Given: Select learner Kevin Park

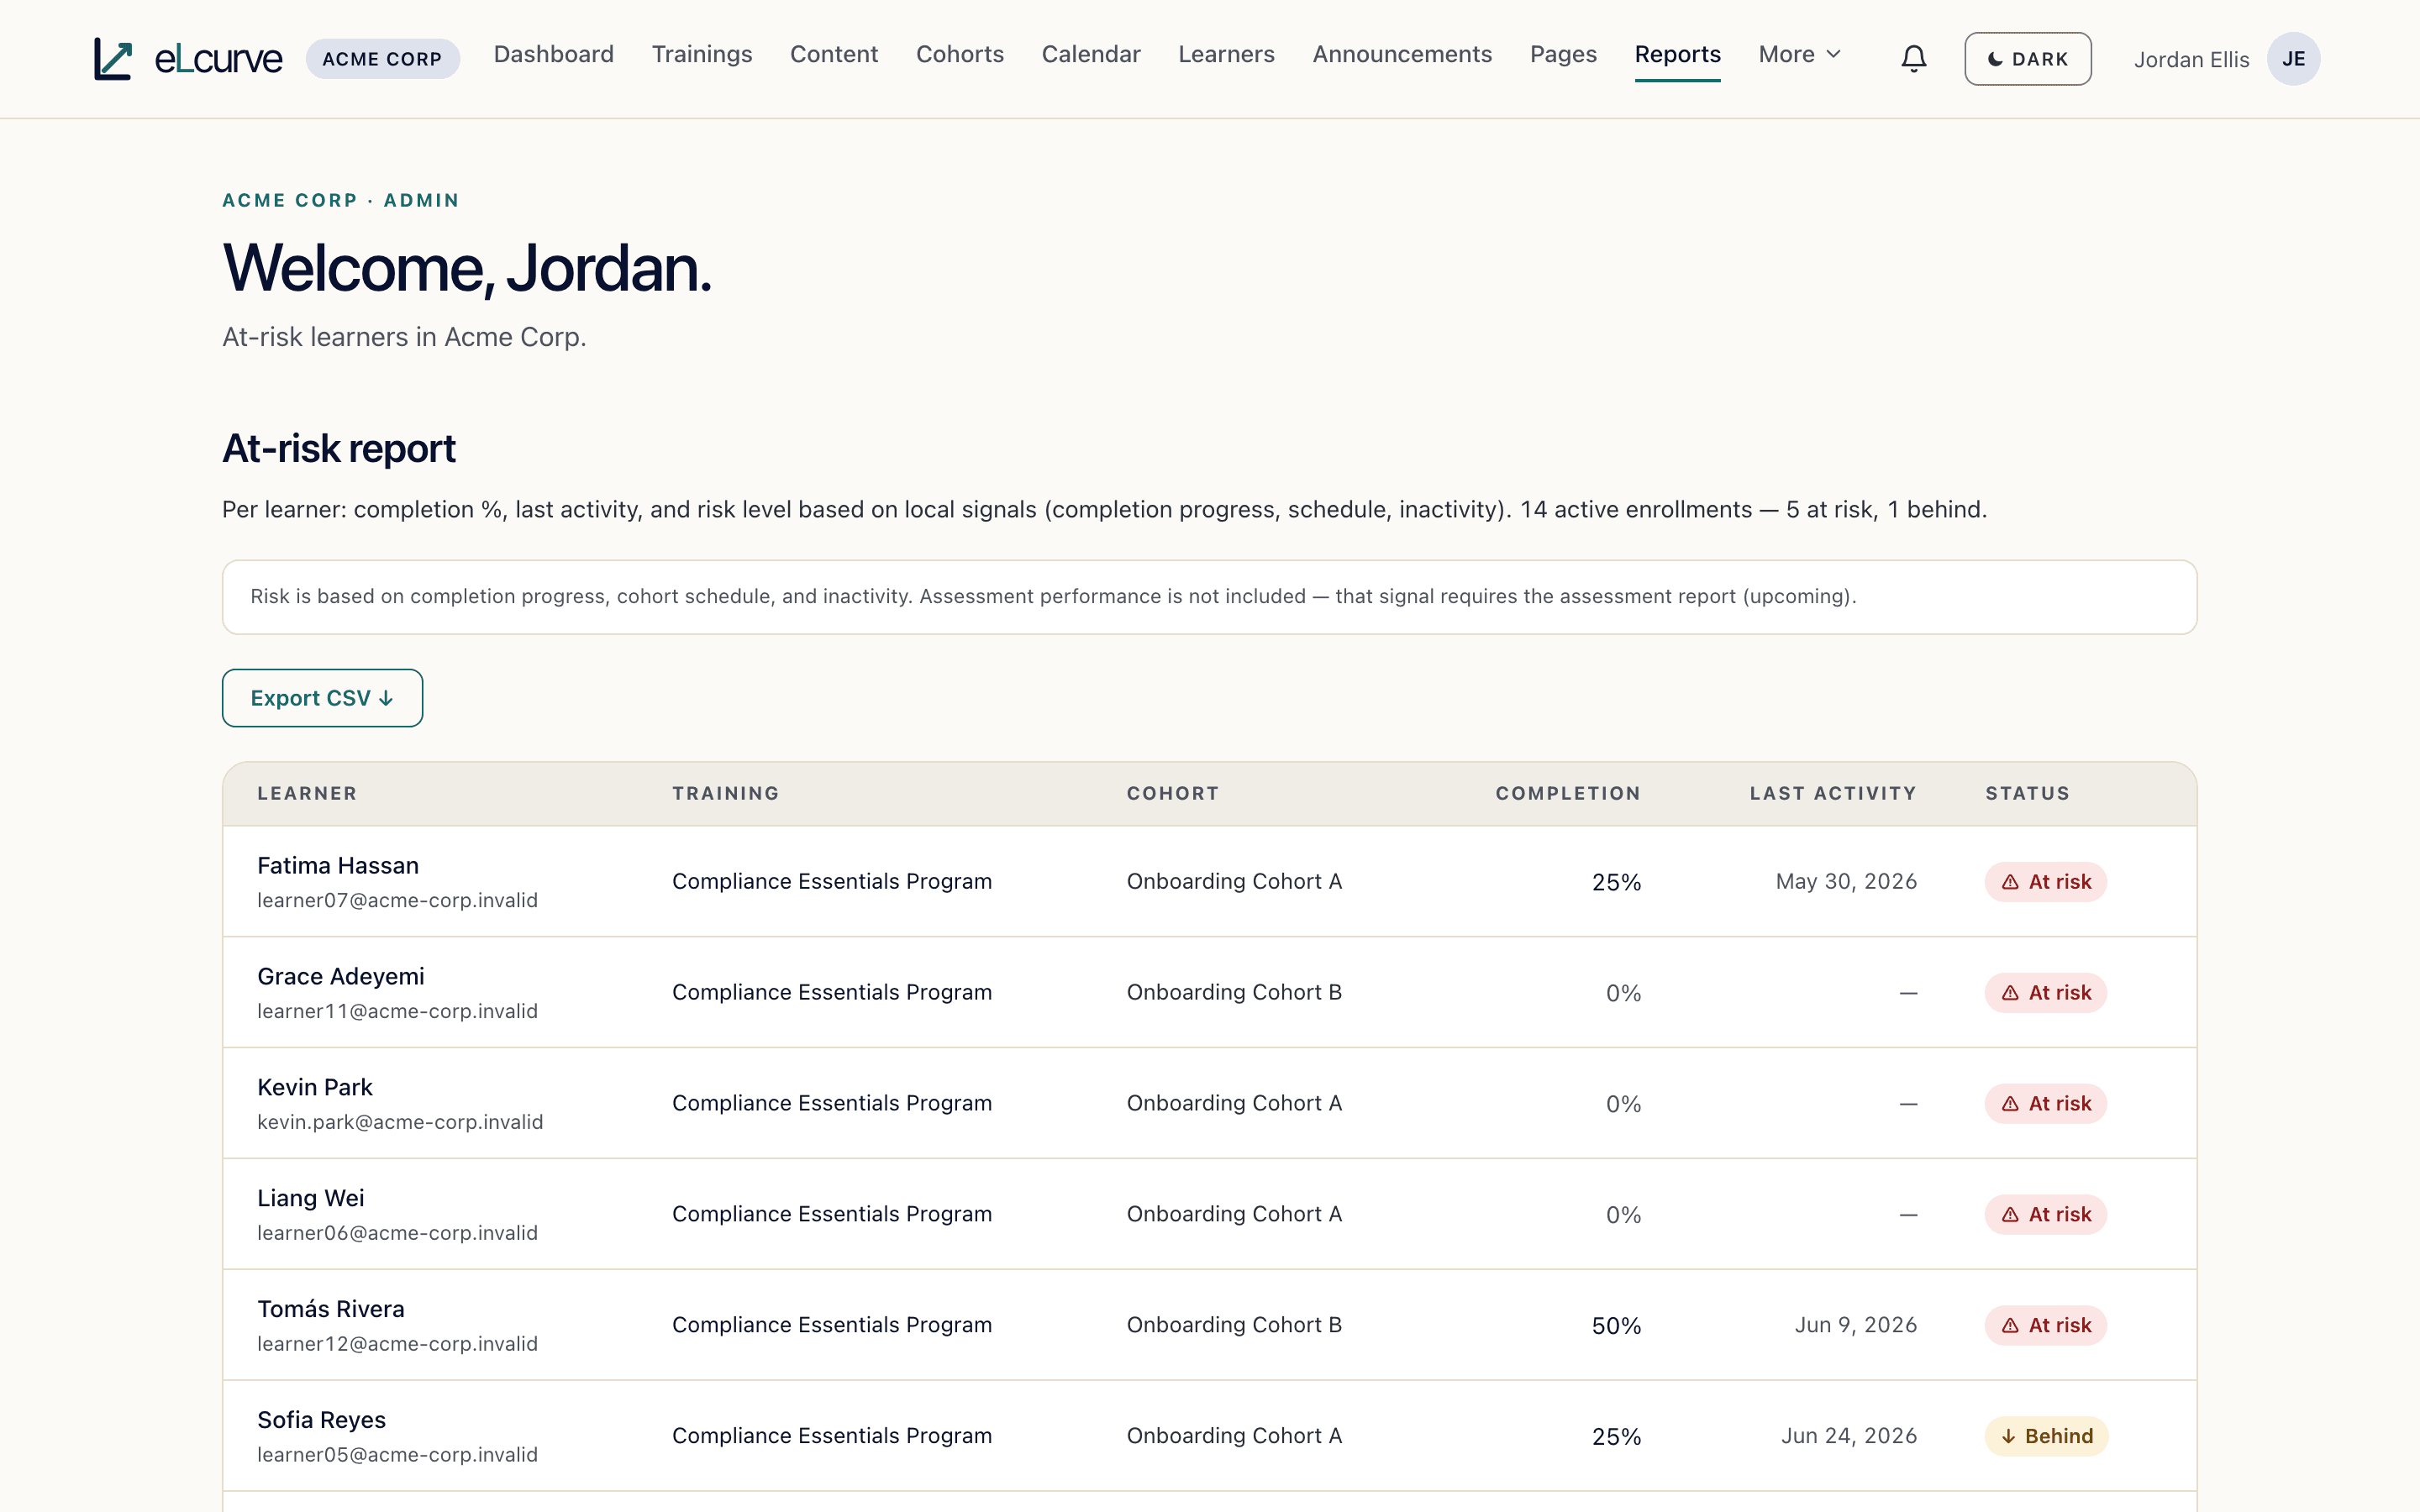Looking at the screenshot, I should pos(315,1087).
